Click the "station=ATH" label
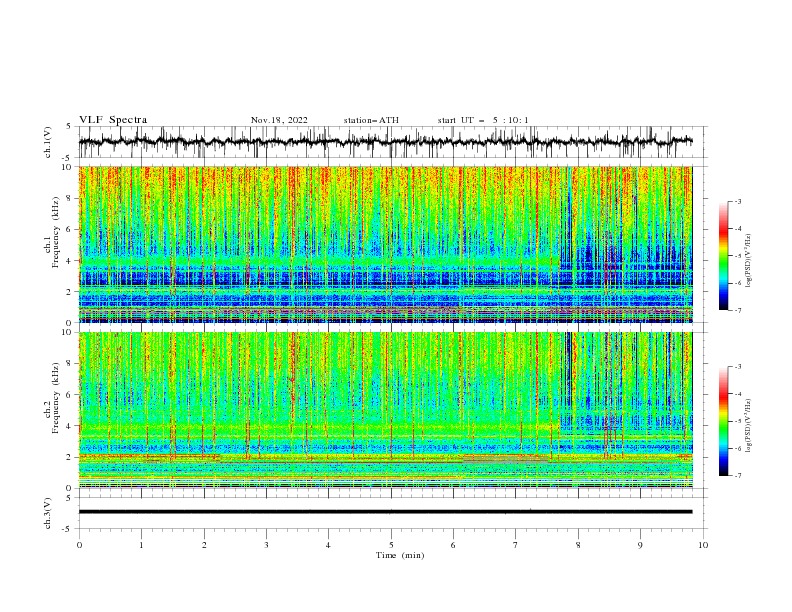This screenshot has width=792, height=612. [371, 120]
